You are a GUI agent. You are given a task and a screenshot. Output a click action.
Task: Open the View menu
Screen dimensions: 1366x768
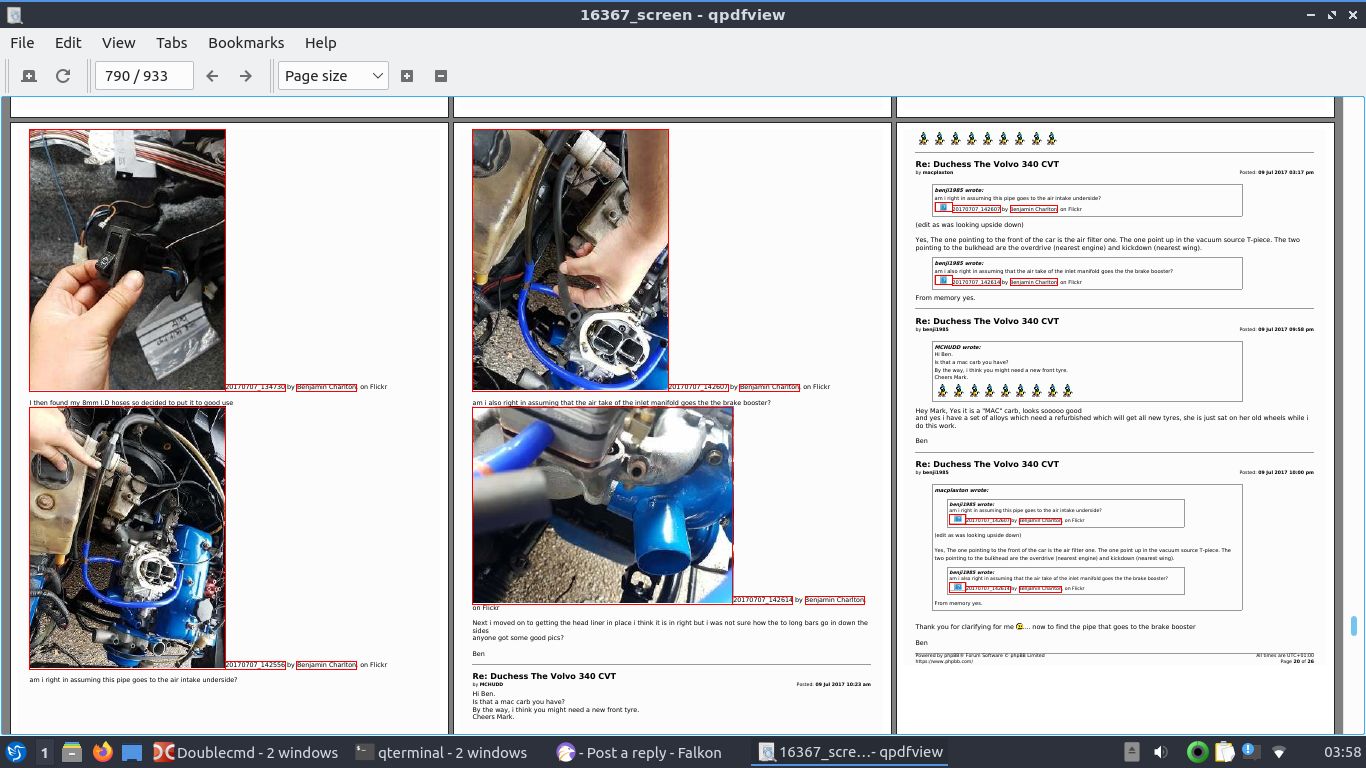click(118, 43)
